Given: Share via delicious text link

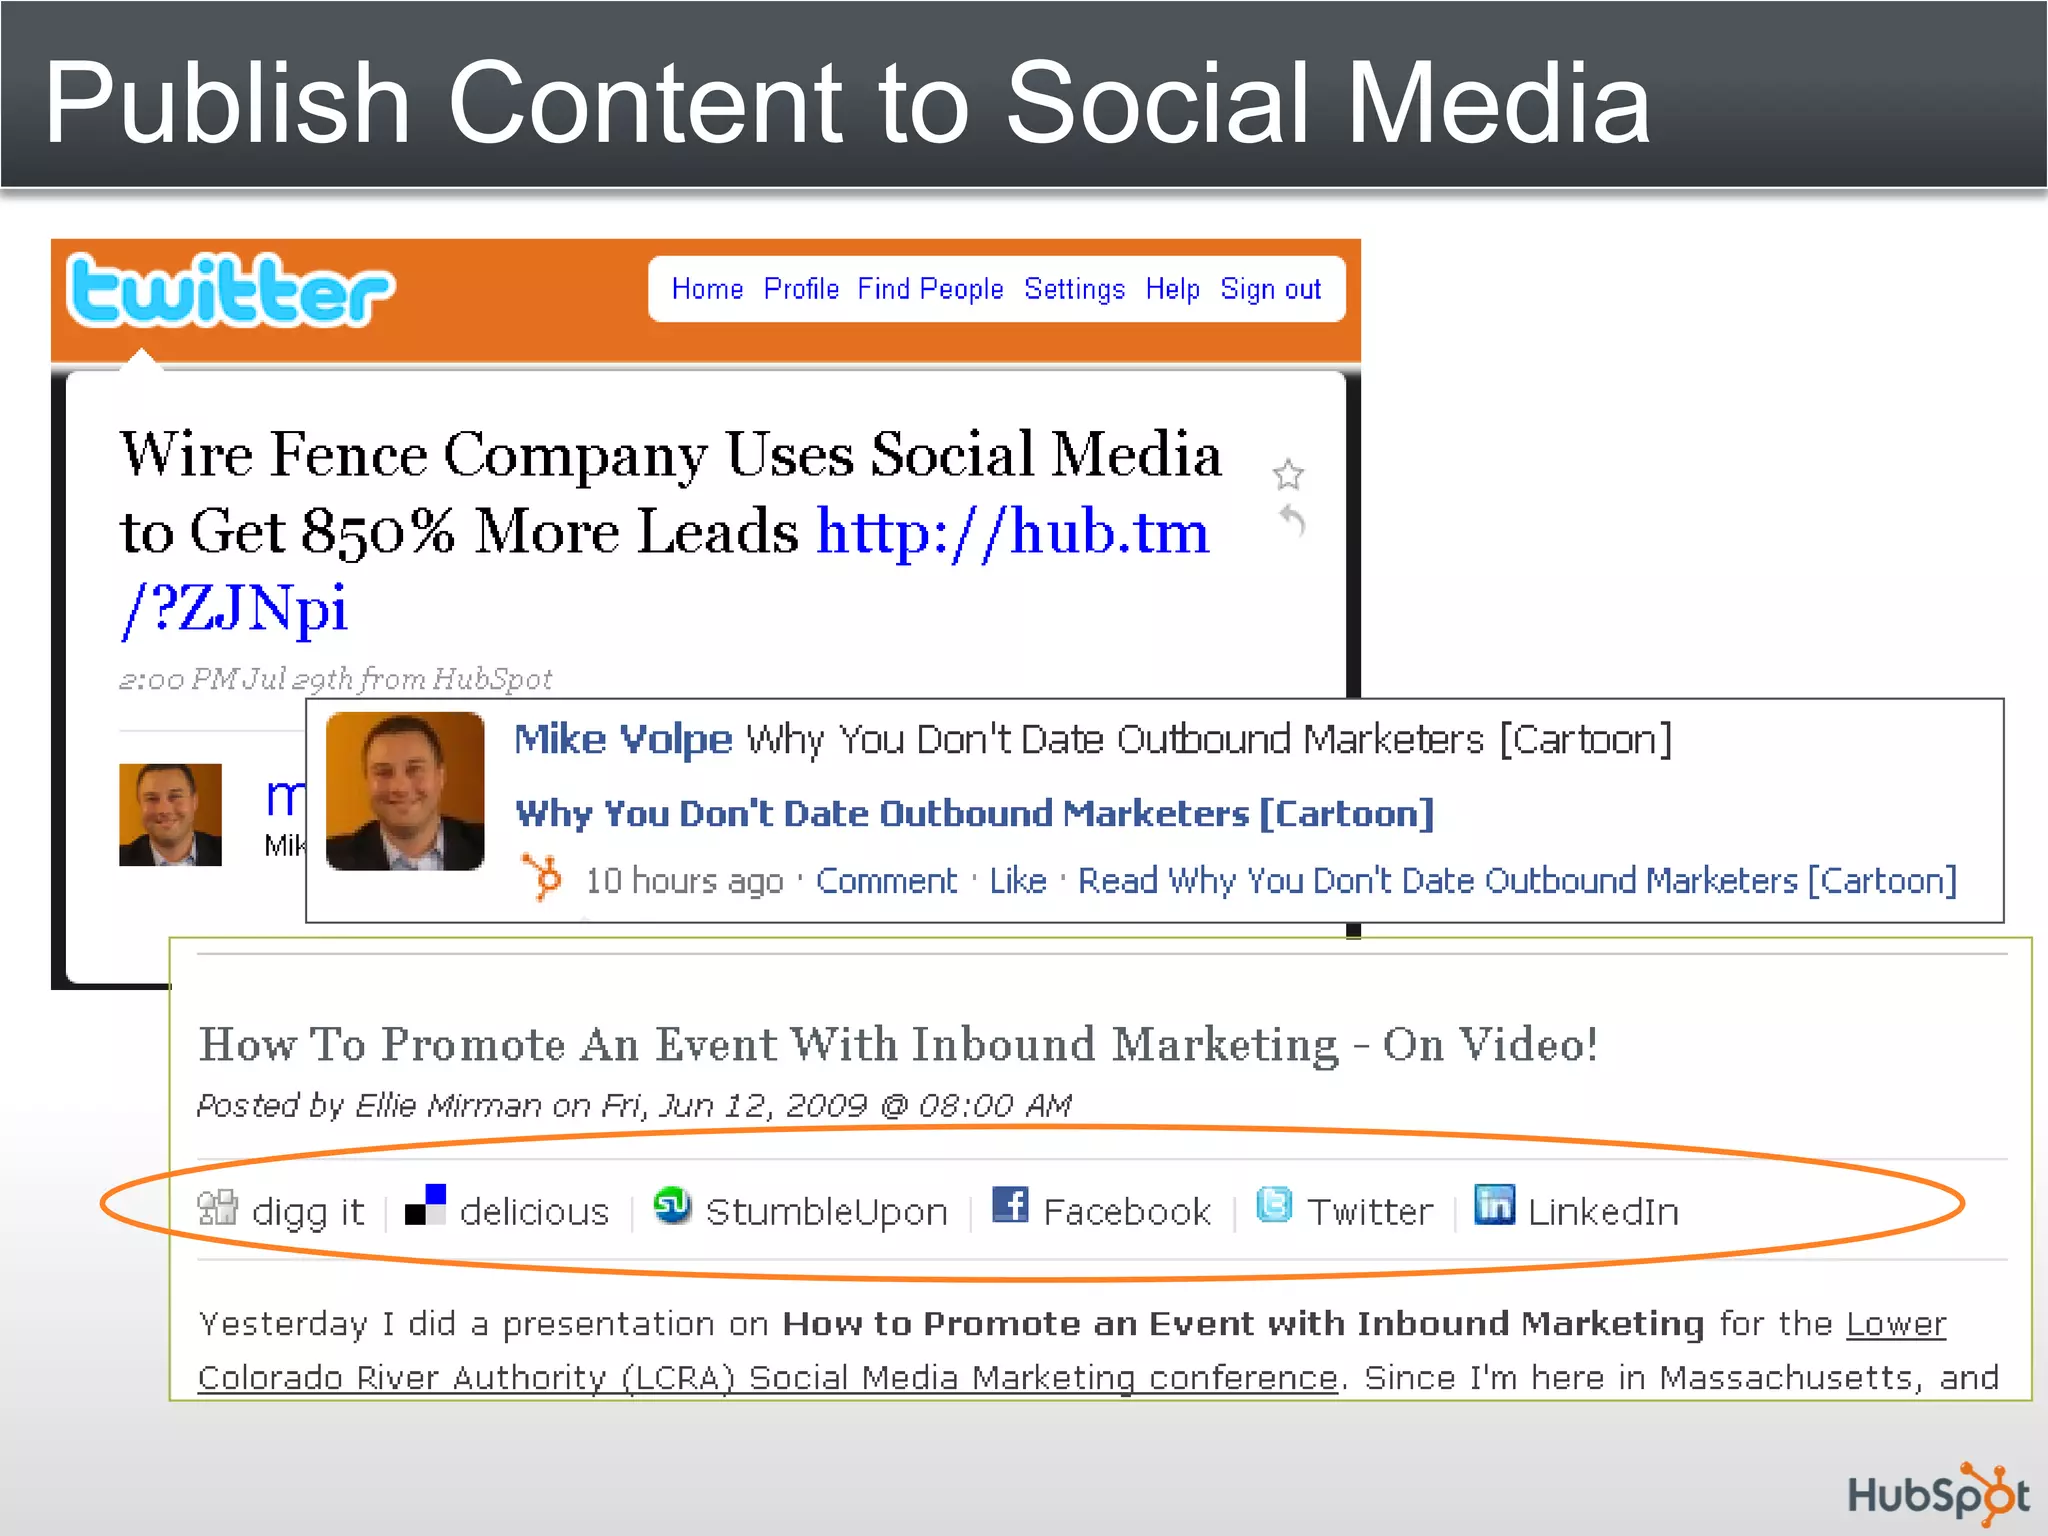Looking at the screenshot, I should click(534, 1211).
